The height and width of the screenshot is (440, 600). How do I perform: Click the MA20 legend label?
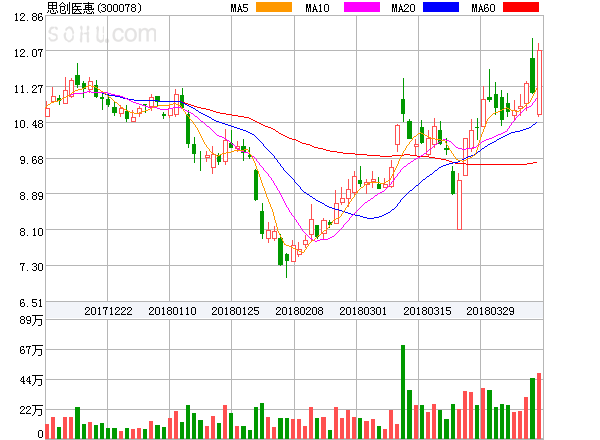(403, 8)
